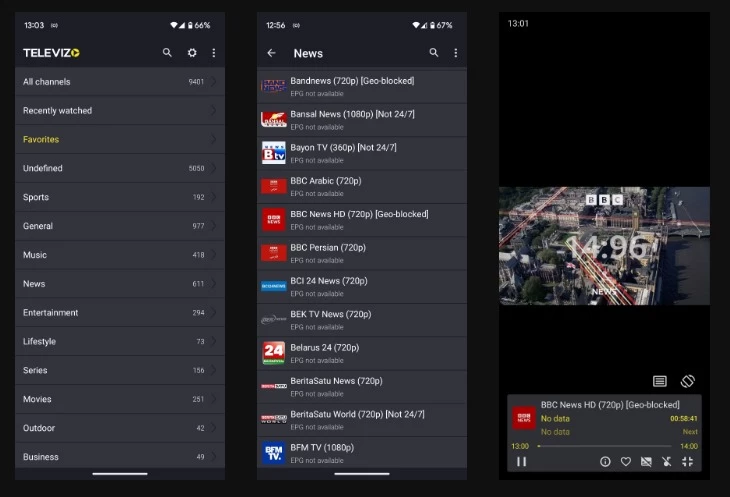Play BeritaSatu World (720p) channel
Image resolution: width=730 pixels, height=497 pixels.
(362, 420)
